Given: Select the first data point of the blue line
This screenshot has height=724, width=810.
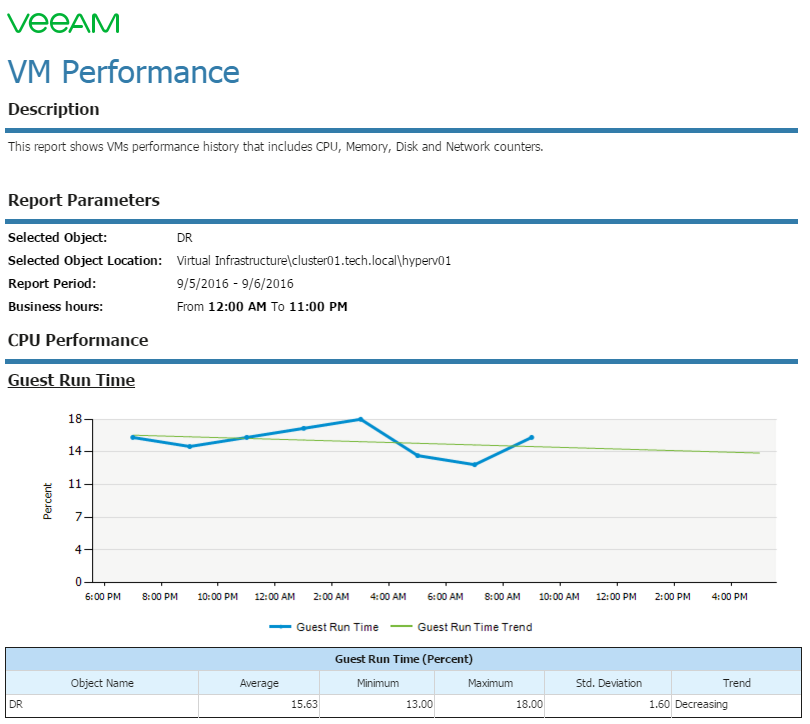Looking at the screenshot, I should (133, 437).
